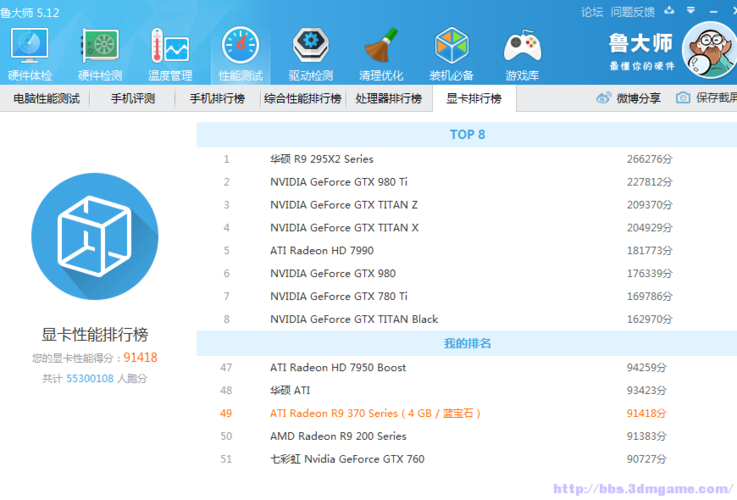Switch to 手机排行榜 tab
737x500 pixels.
point(217,99)
